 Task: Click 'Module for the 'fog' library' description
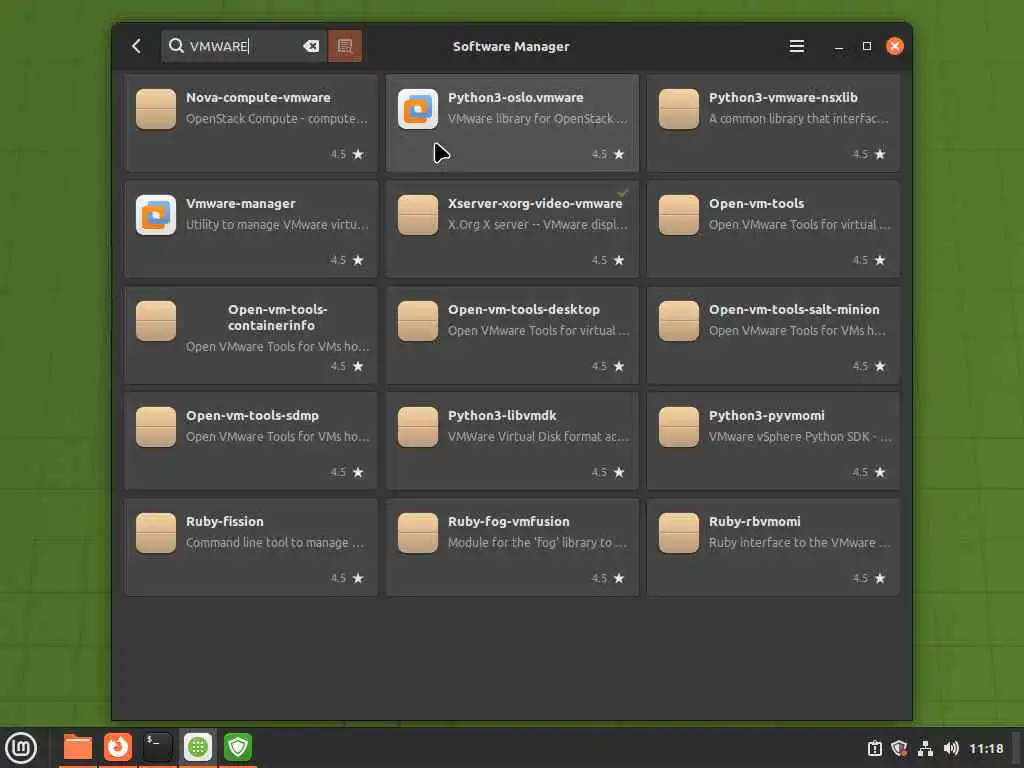[x=537, y=543]
